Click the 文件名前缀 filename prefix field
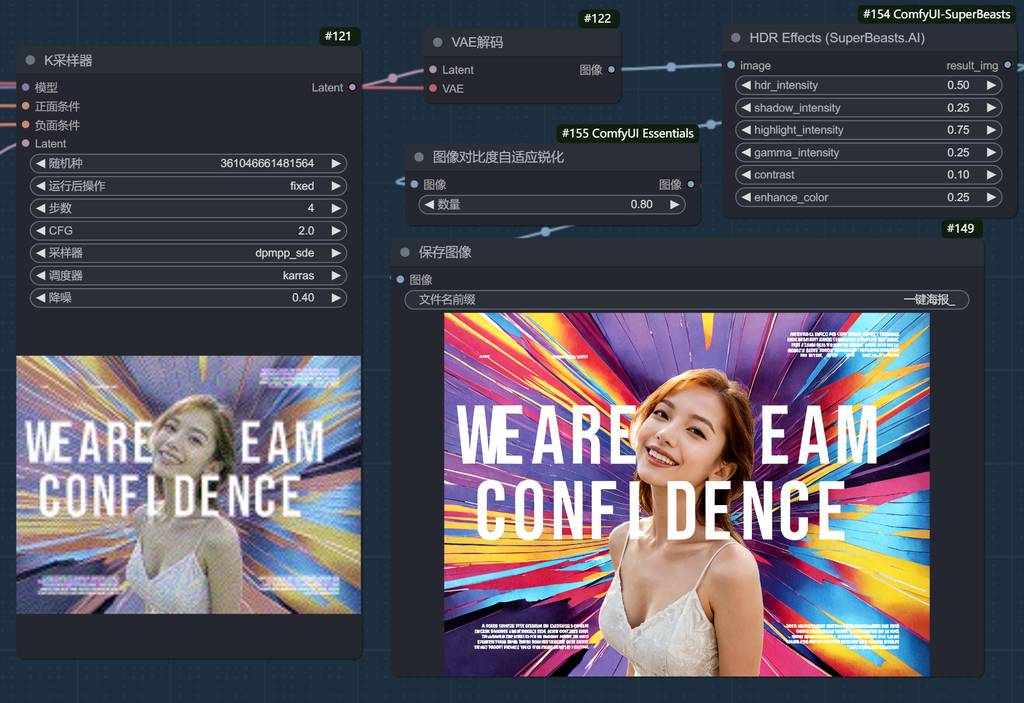1024x703 pixels. click(686, 299)
